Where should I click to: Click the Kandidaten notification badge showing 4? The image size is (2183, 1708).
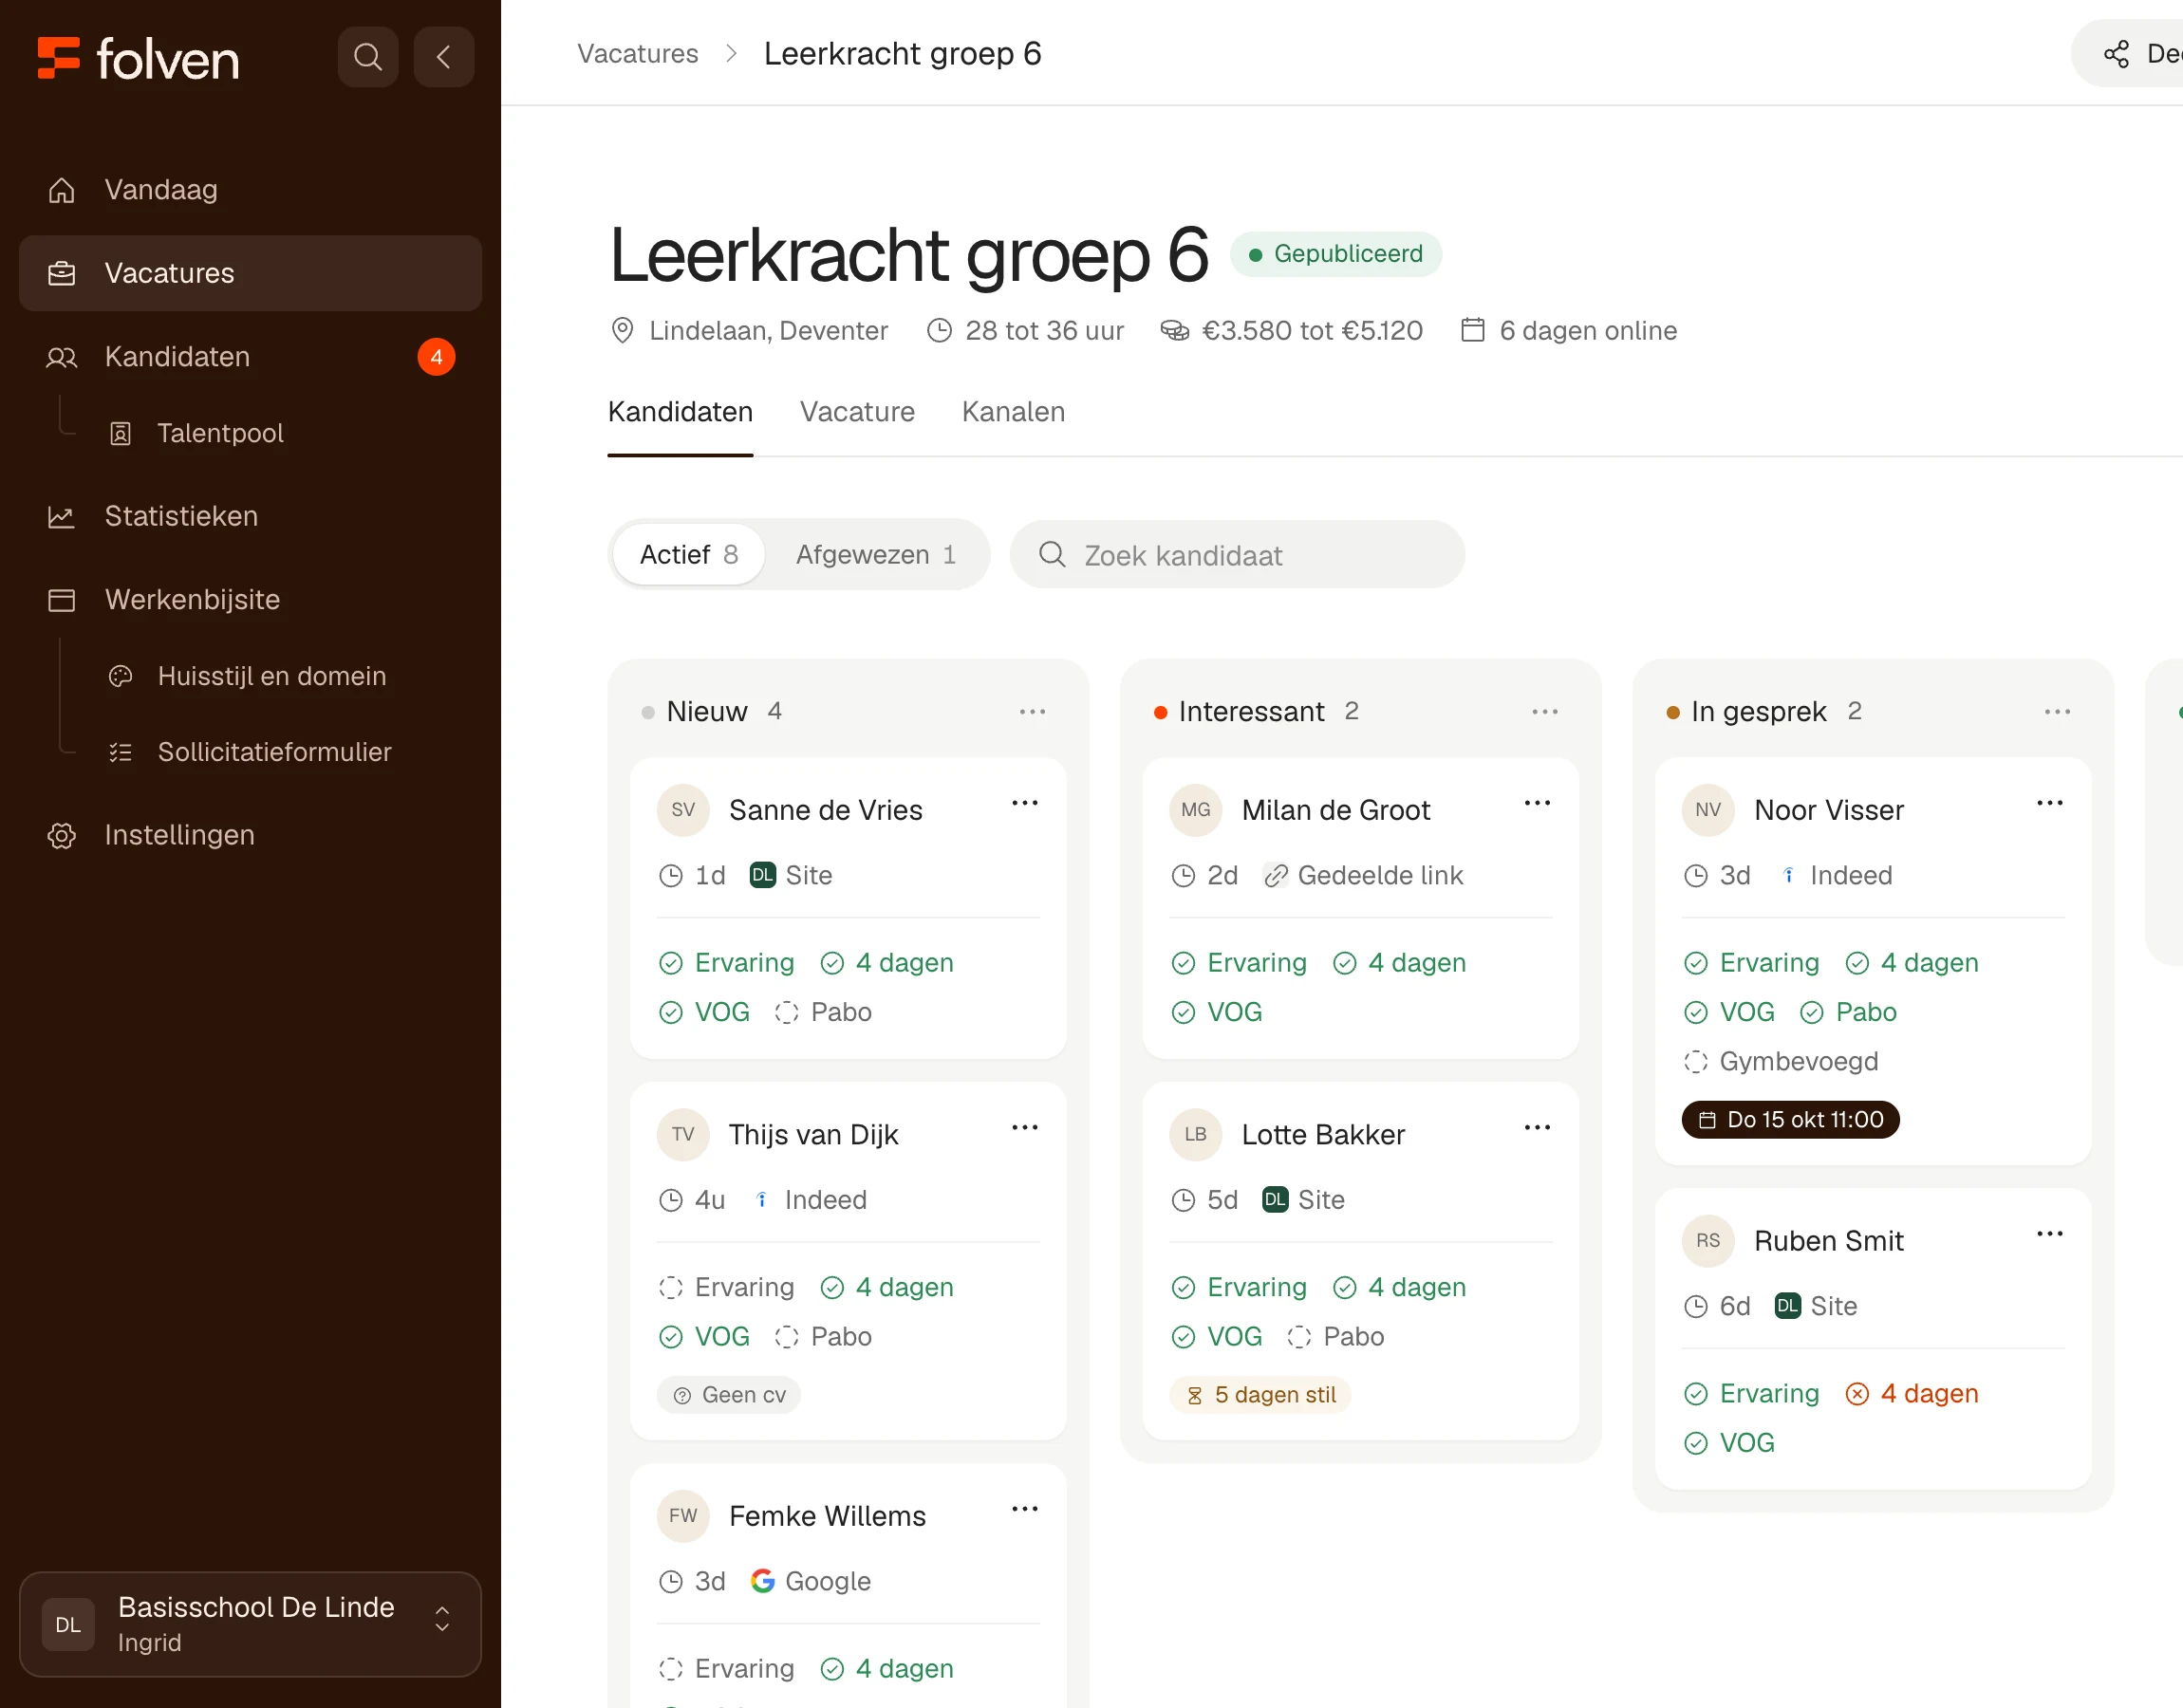point(436,357)
